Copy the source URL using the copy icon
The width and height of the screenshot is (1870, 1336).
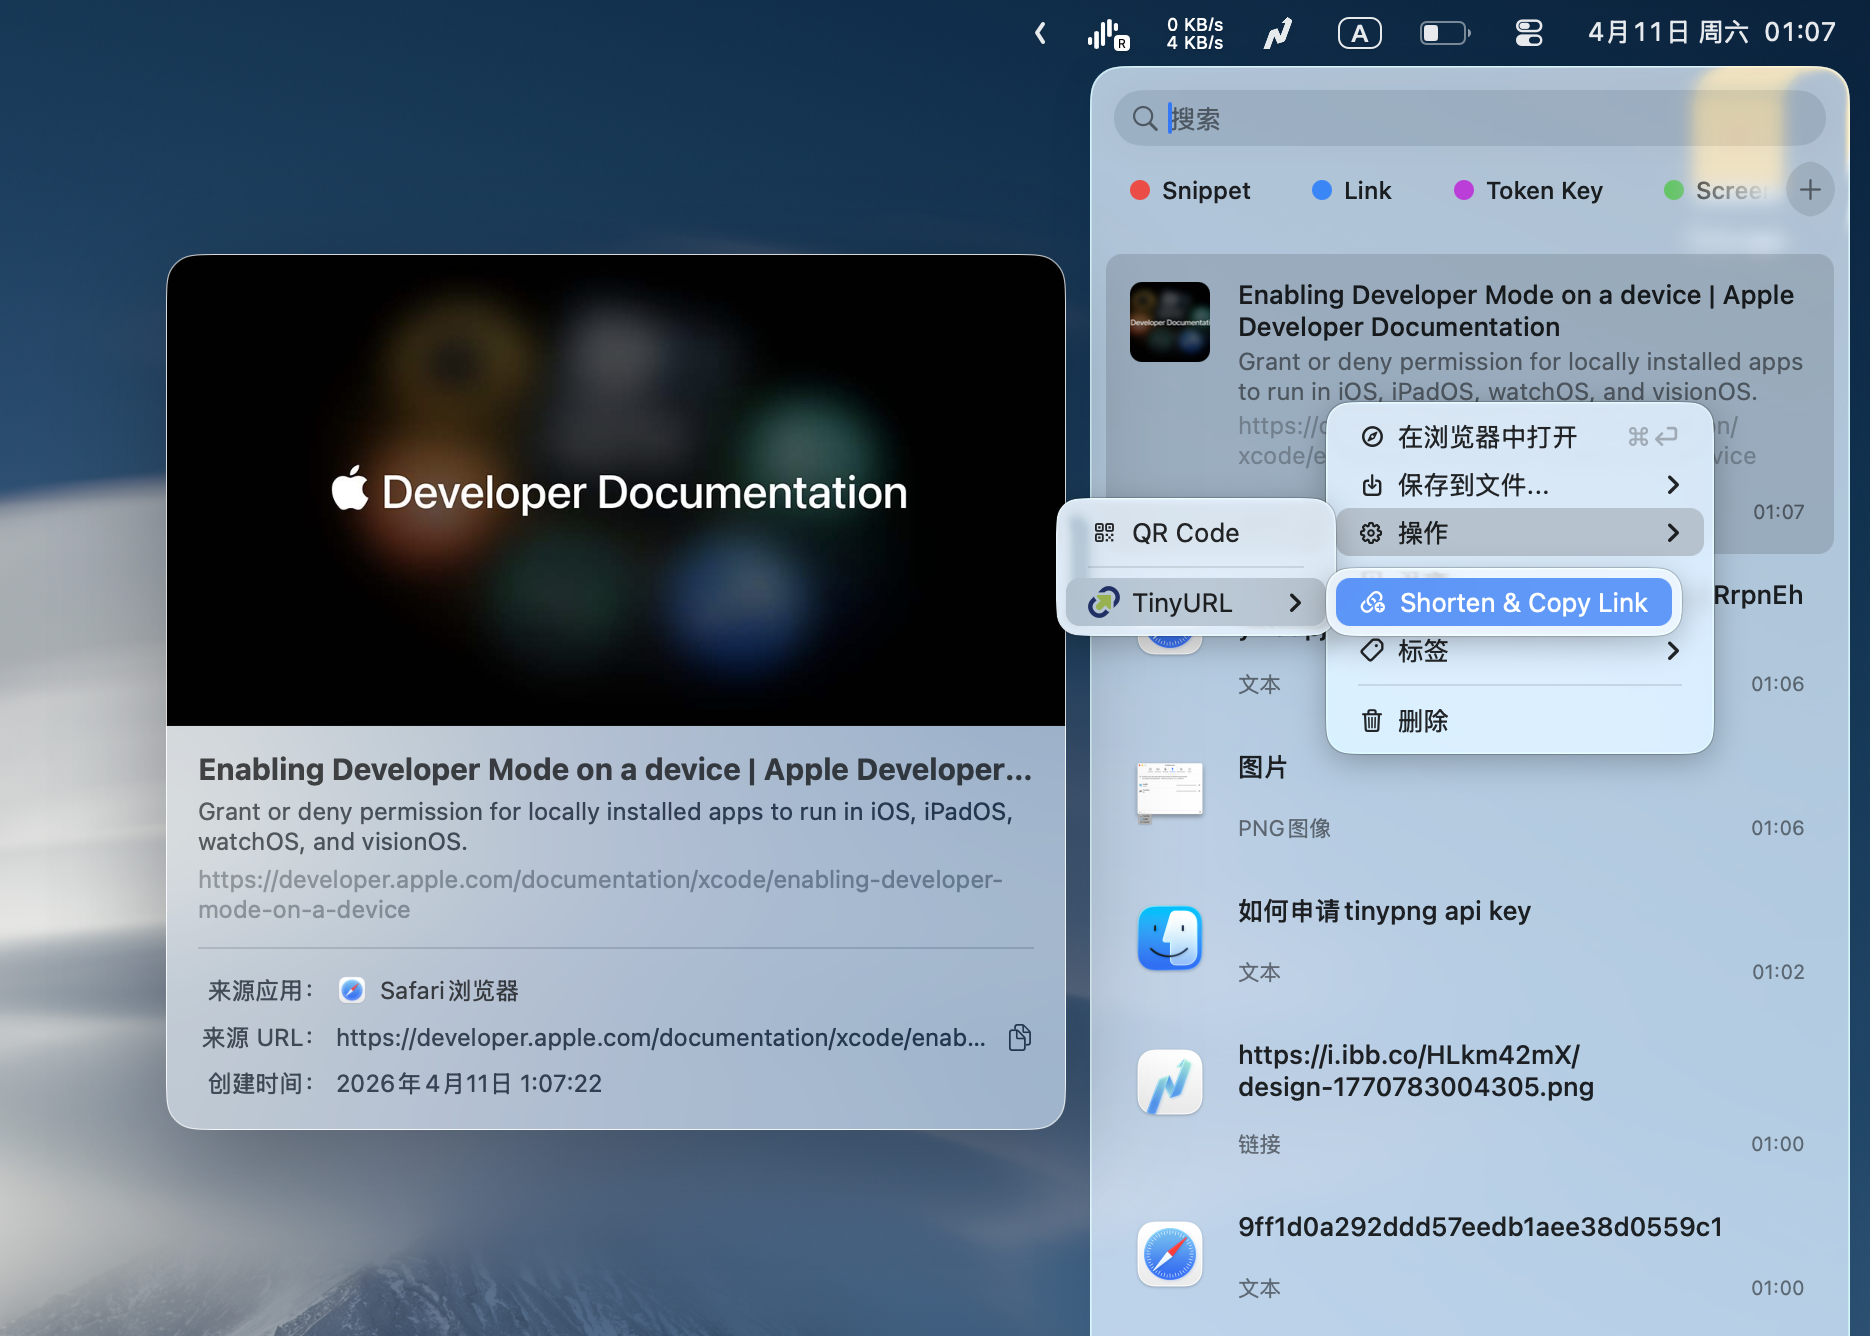(1019, 1037)
